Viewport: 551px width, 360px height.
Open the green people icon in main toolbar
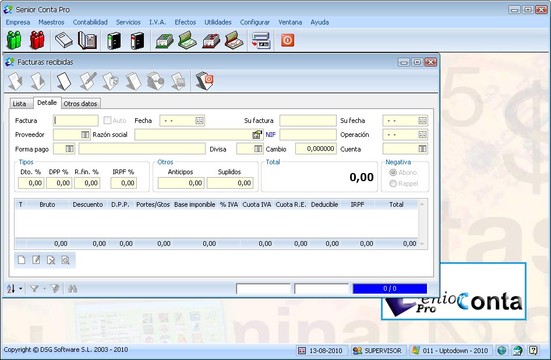tap(14, 40)
